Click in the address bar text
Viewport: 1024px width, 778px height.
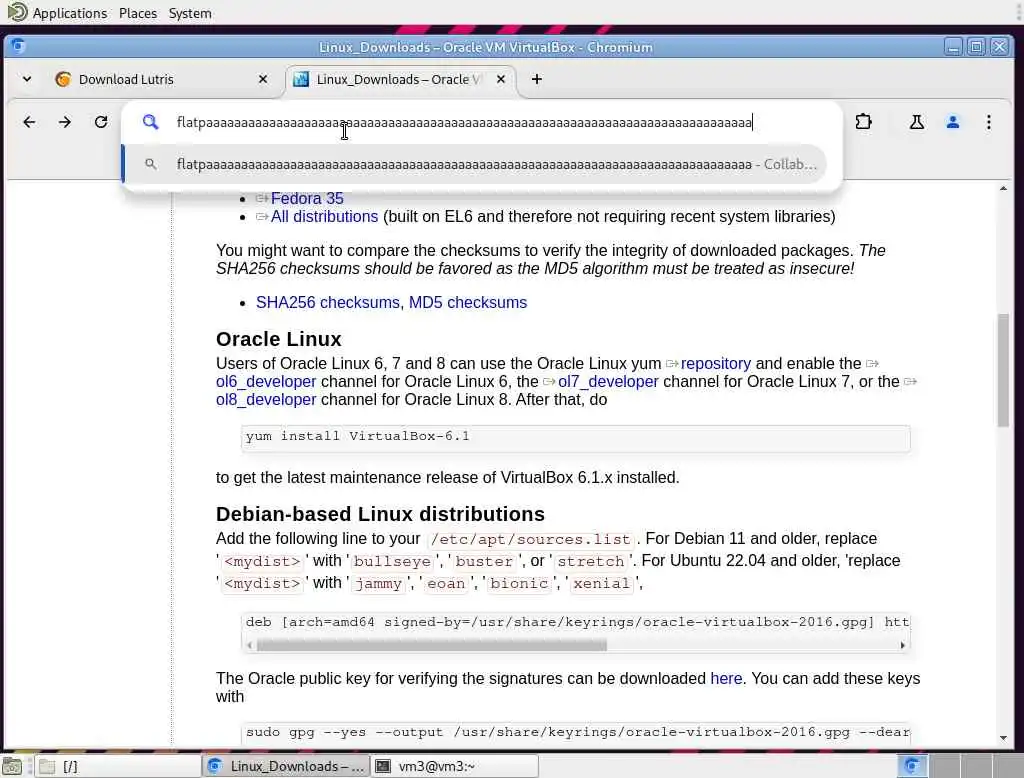click(x=464, y=122)
